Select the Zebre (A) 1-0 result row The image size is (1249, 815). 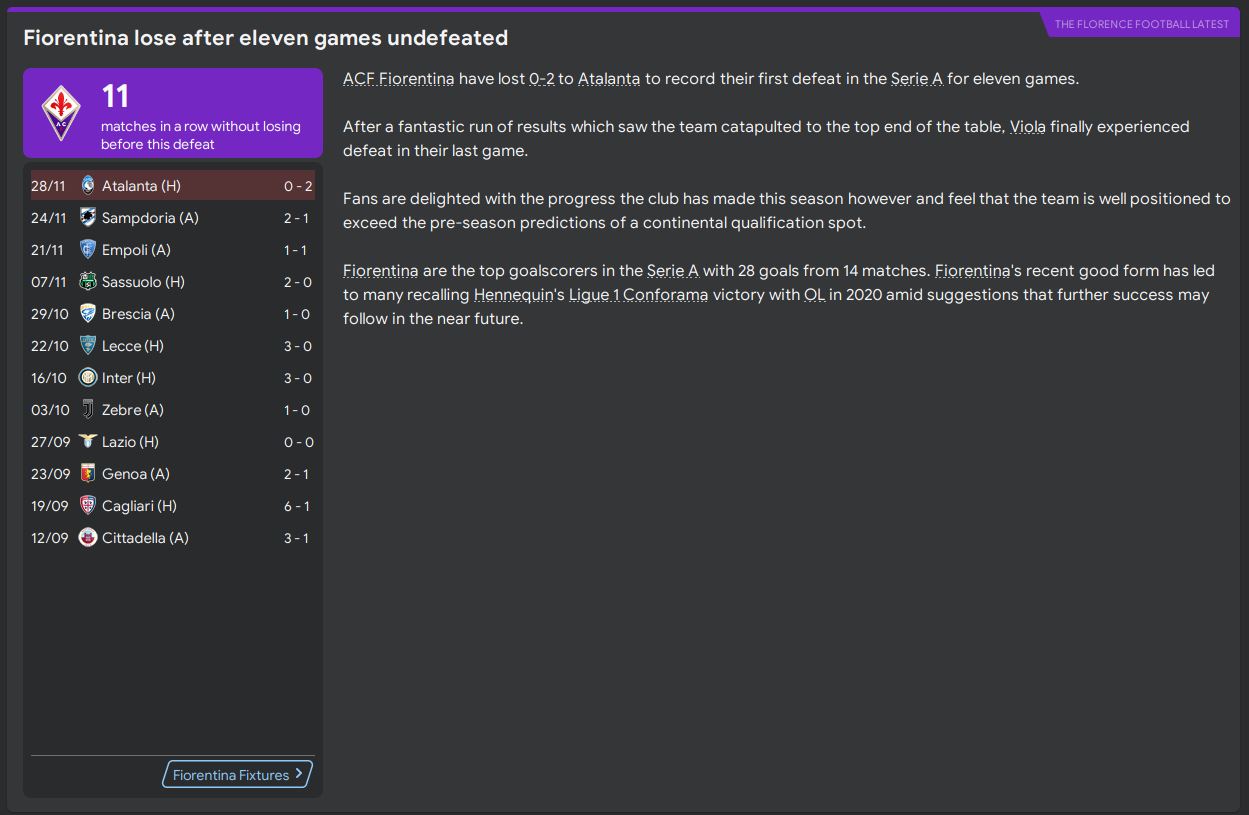(x=172, y=410)
